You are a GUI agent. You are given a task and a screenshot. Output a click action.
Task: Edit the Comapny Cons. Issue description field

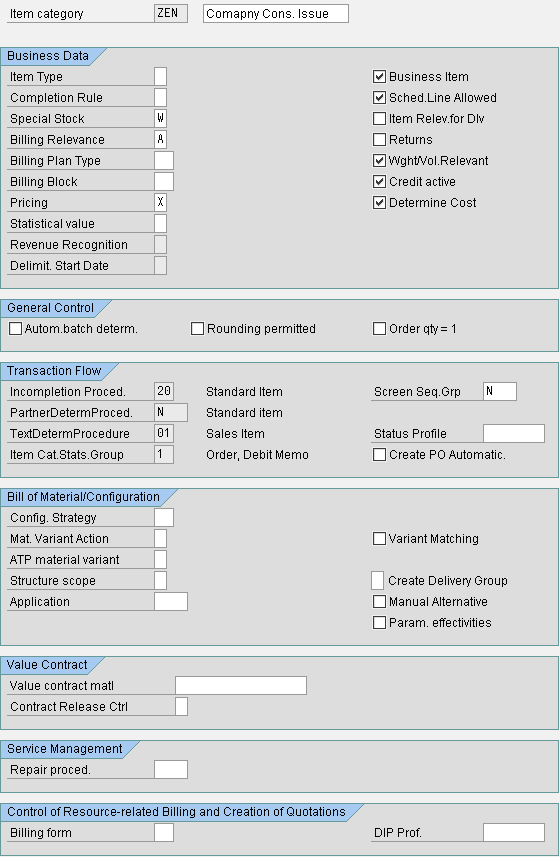[x=276, y=14]
